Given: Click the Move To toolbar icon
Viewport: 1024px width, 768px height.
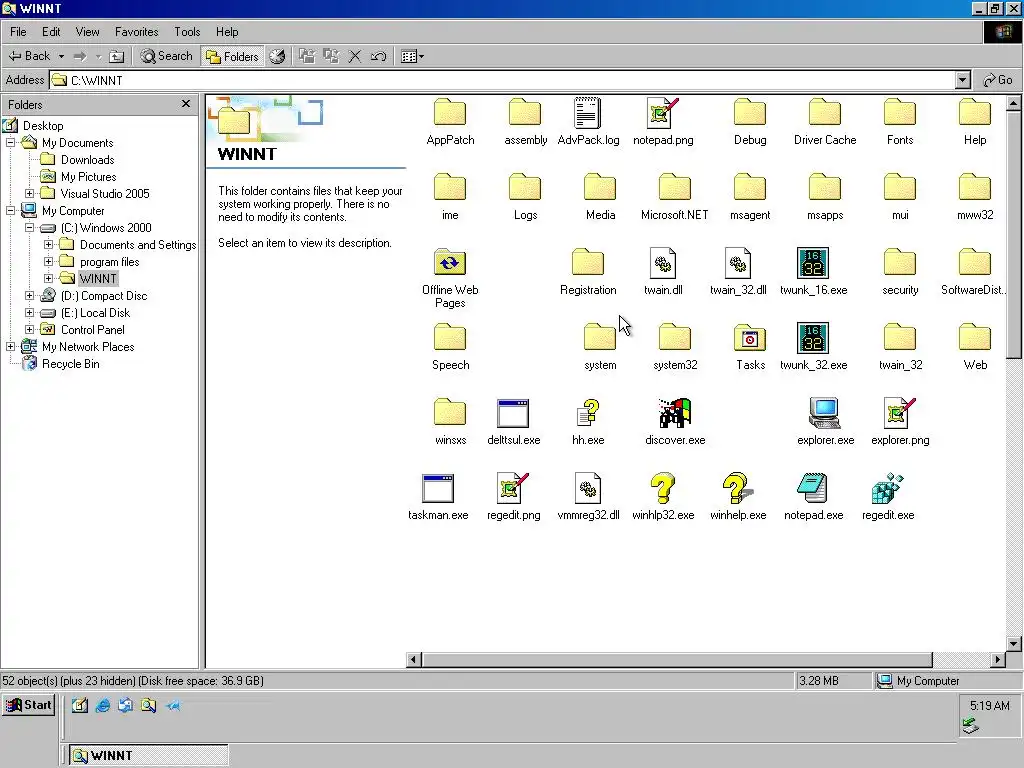Looking at the screenshot, I should click(x=307, y=56).
